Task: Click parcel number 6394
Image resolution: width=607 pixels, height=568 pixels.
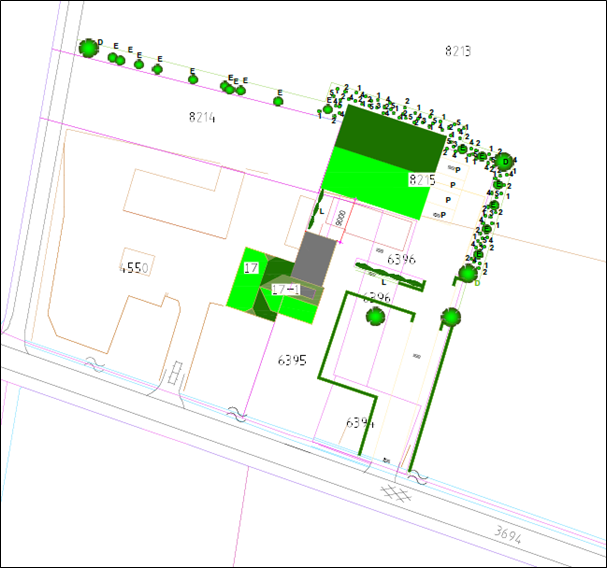Action: (360, 422)
